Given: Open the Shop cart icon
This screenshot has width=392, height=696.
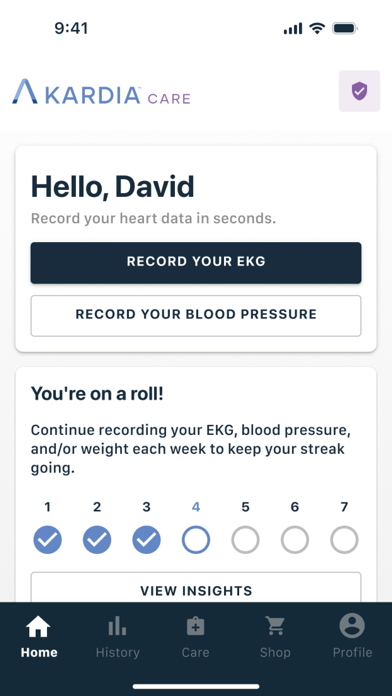Looking at the screenshot, I should (x=275, y=627).
